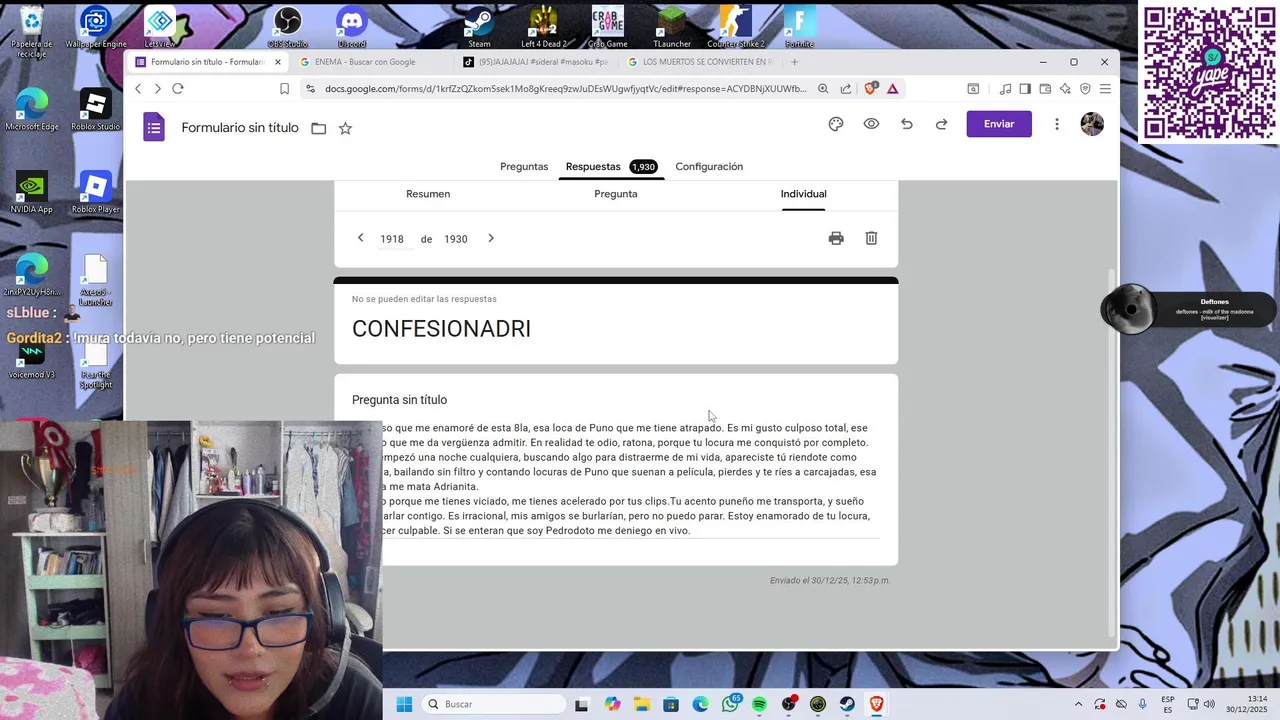Image resolution: width=1280 pixels, height=720 pixels.
Task: Open Brave Rewards triangle icon
Action: tap(892, 89)
